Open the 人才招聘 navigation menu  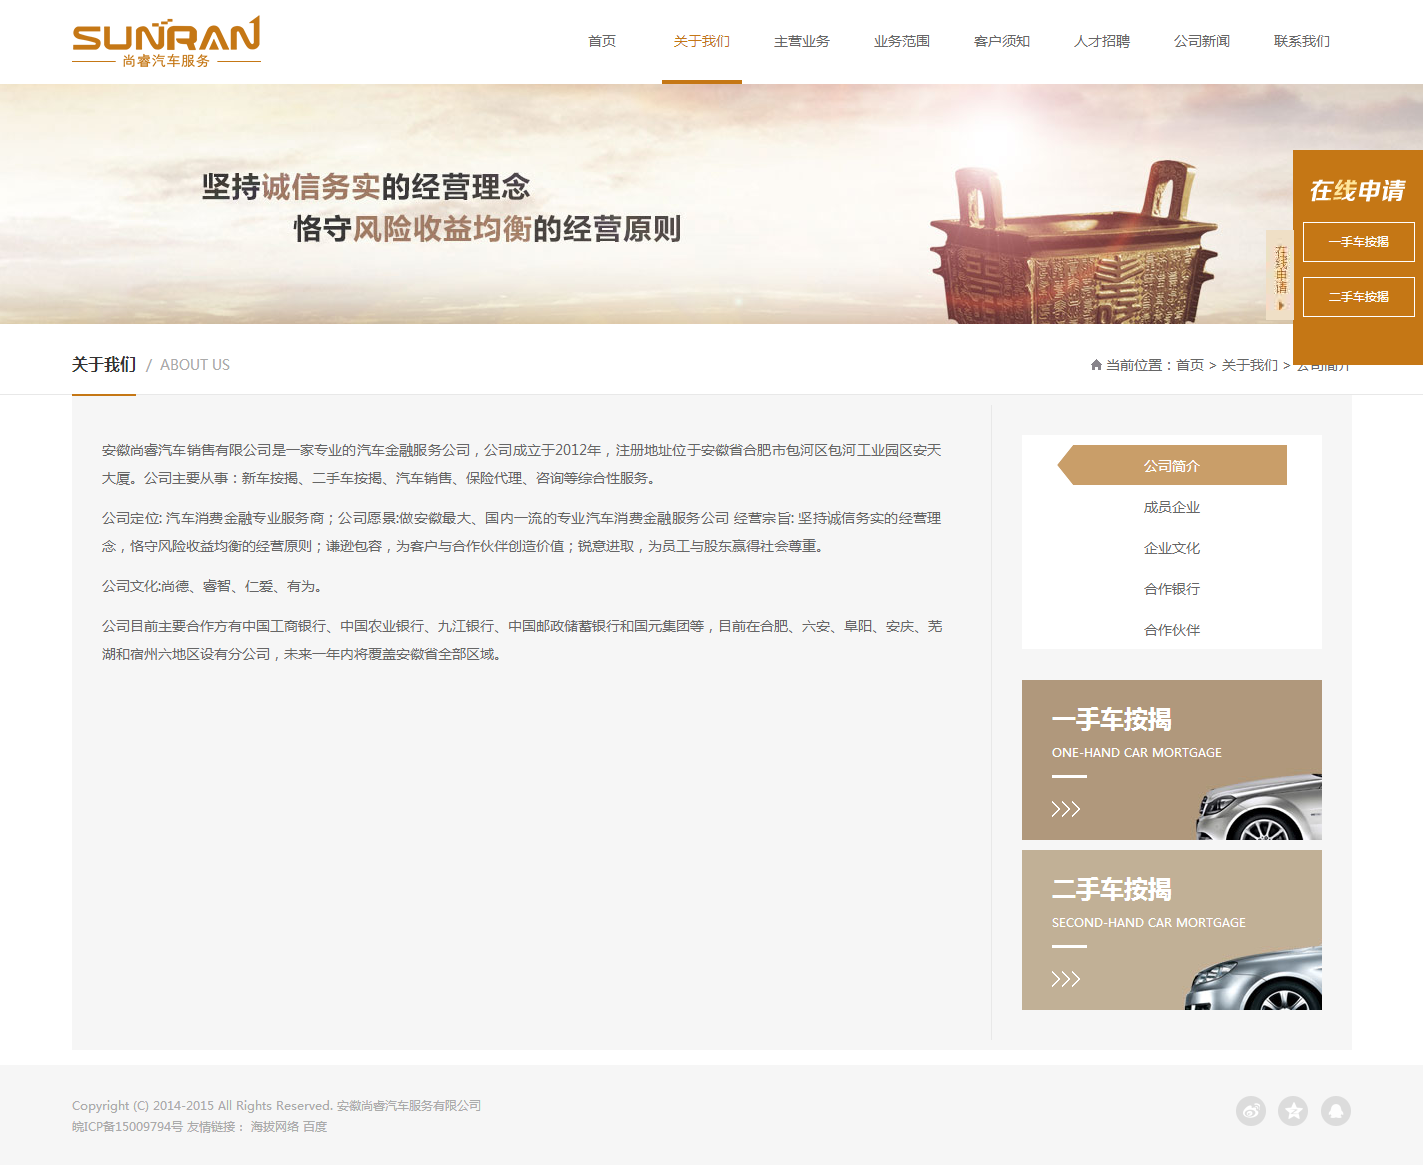1101,42
